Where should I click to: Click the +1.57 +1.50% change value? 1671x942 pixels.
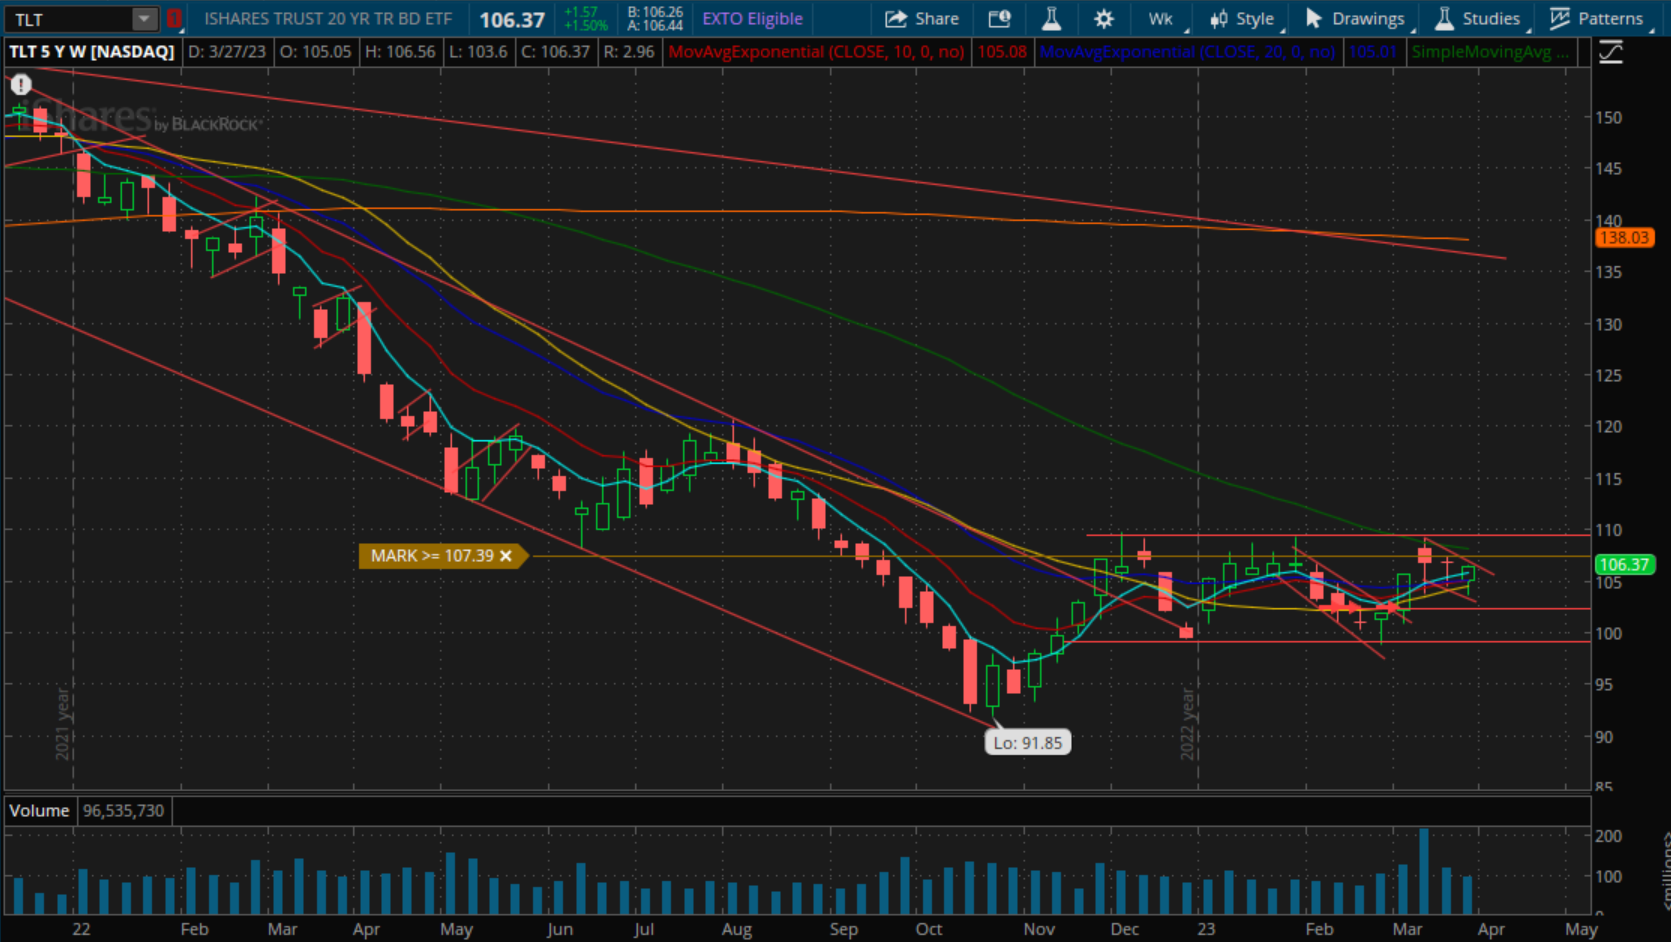[x=586, y=19]
